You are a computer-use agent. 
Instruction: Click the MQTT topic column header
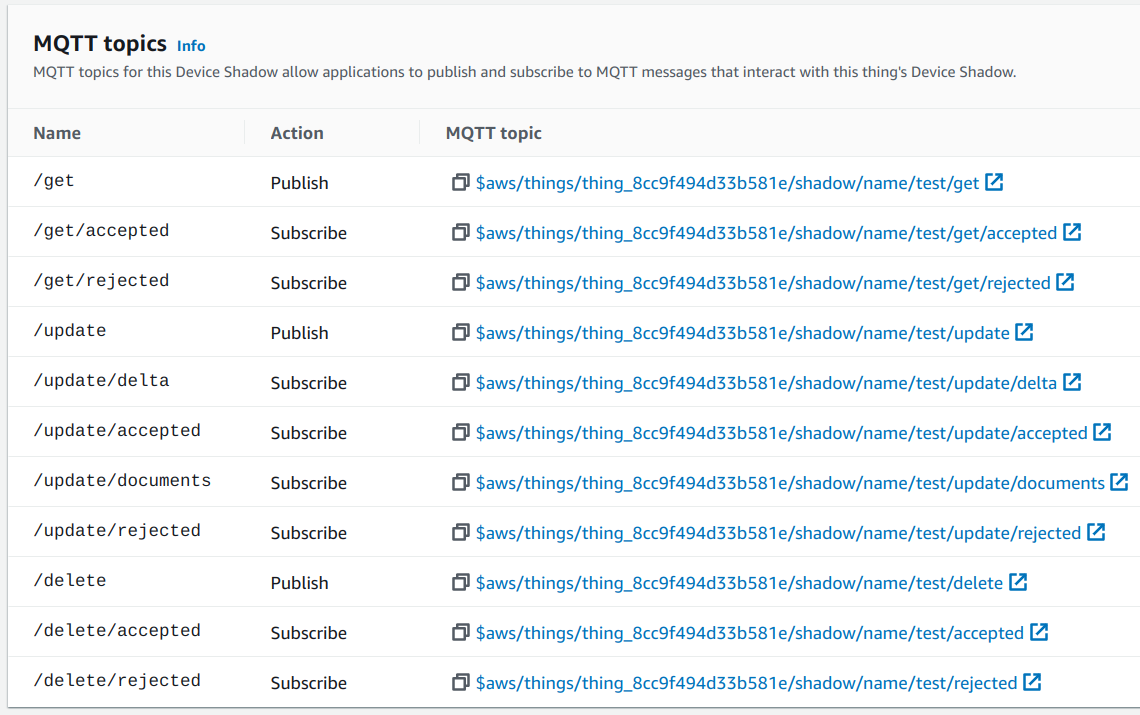(494, 133)
